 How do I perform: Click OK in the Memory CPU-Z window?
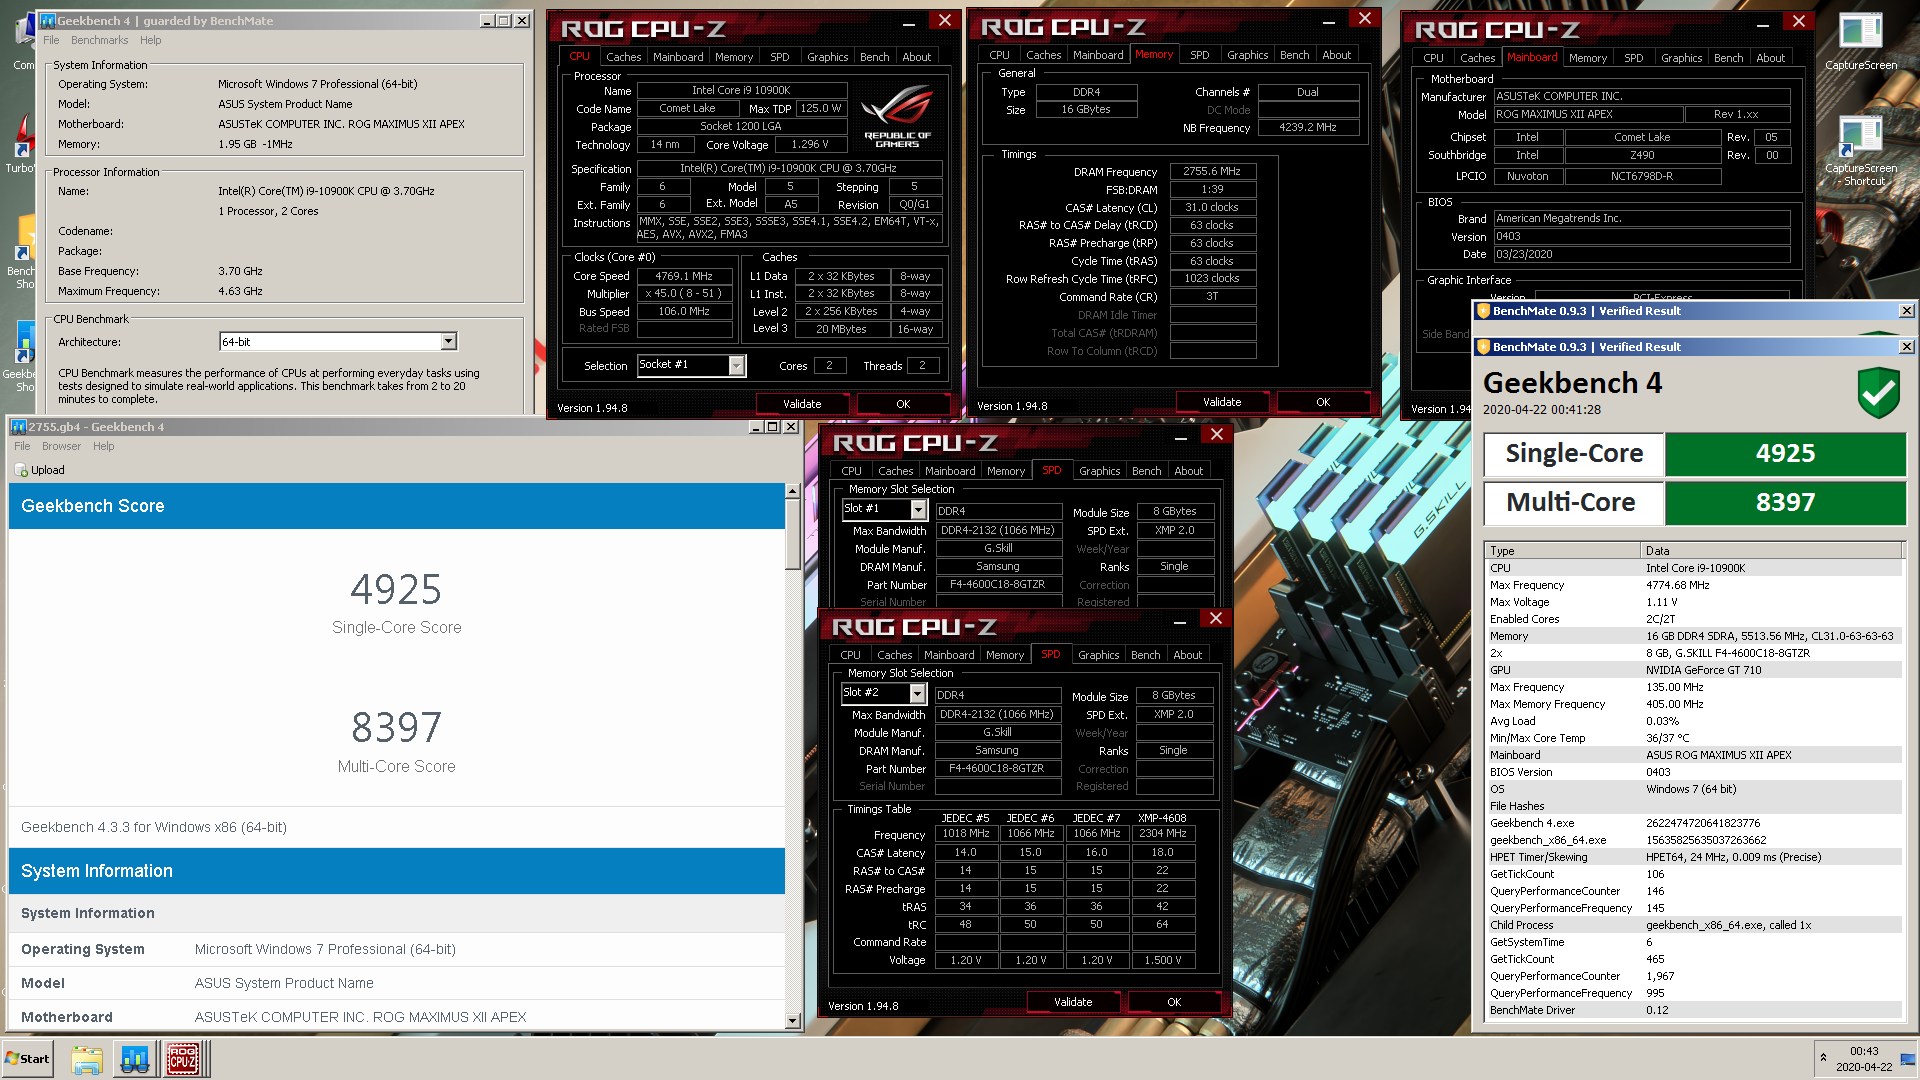(1323, 402)
